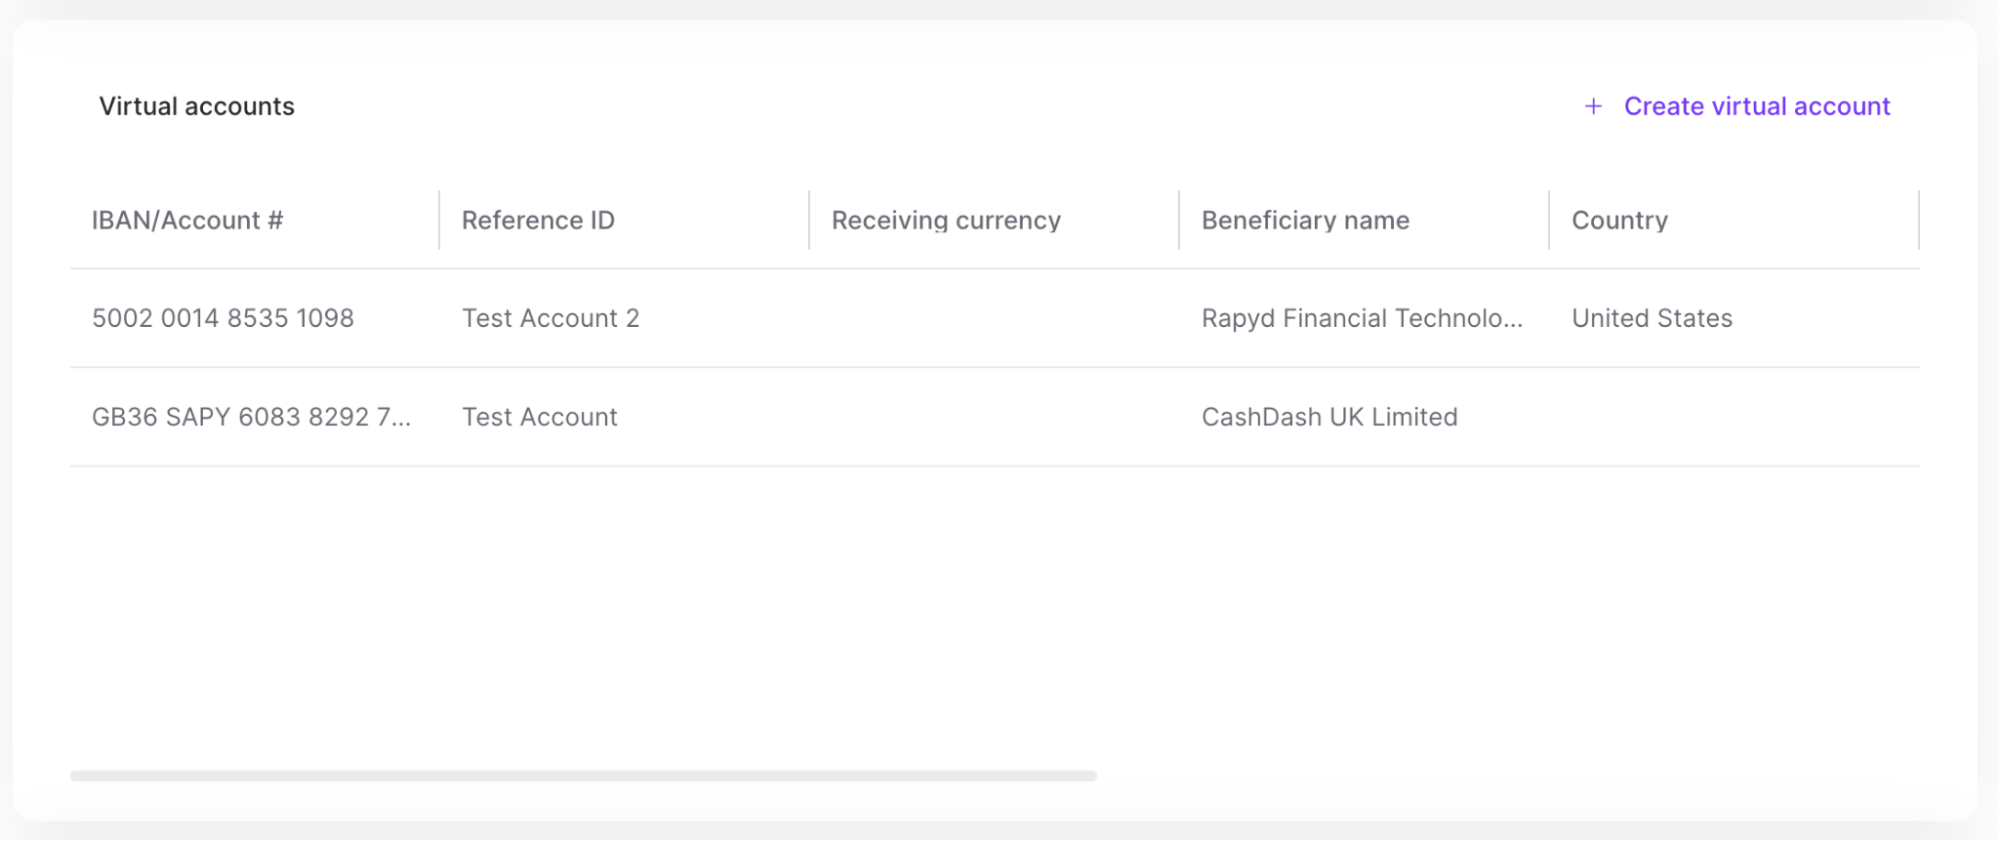The height and width of the screenshot is (841, 1999).
Task: Click the empty Receiving currency cell in first row
Action: [x=993, y=318]
